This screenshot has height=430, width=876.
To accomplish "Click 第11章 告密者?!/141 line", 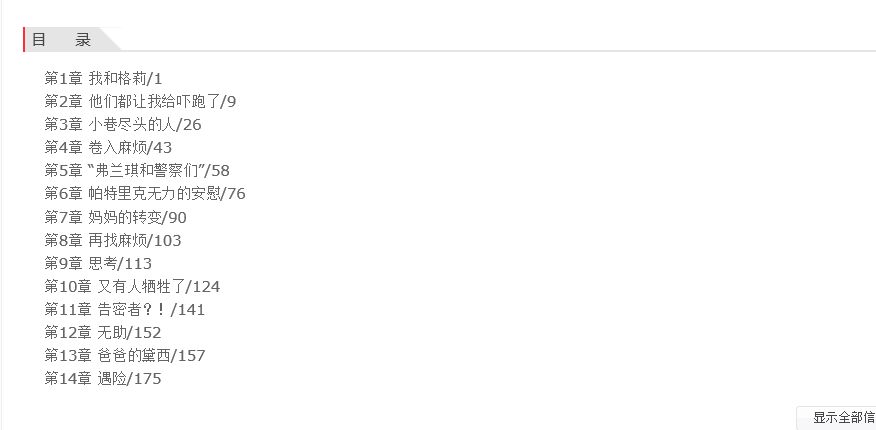I will coord(125,309).
